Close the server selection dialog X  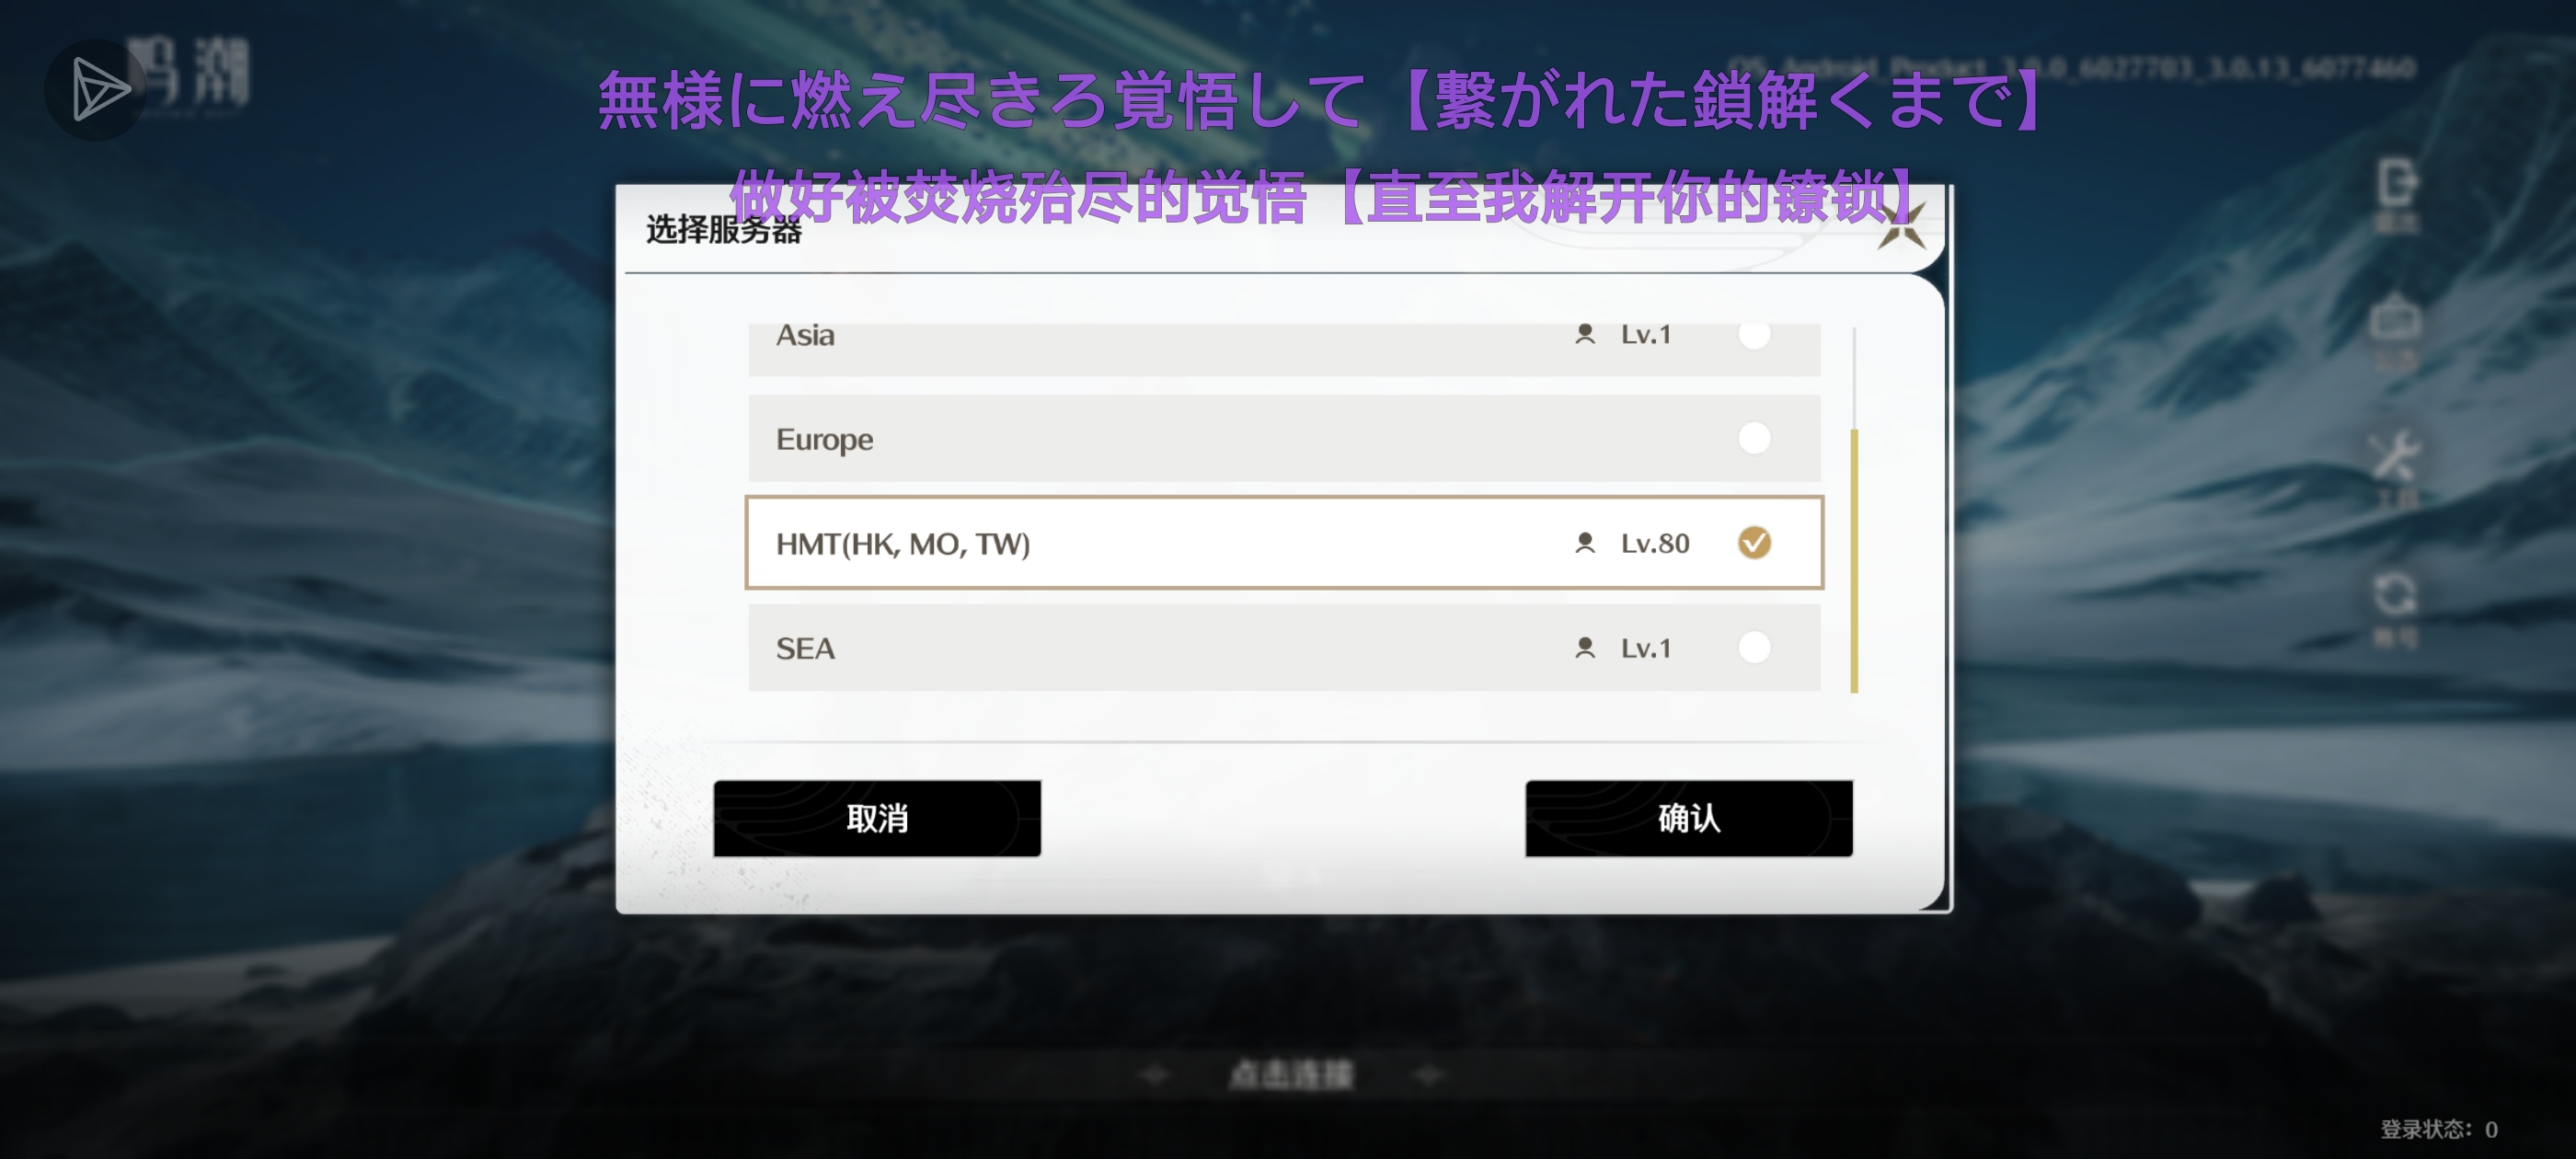click(x=1901, y=228)
